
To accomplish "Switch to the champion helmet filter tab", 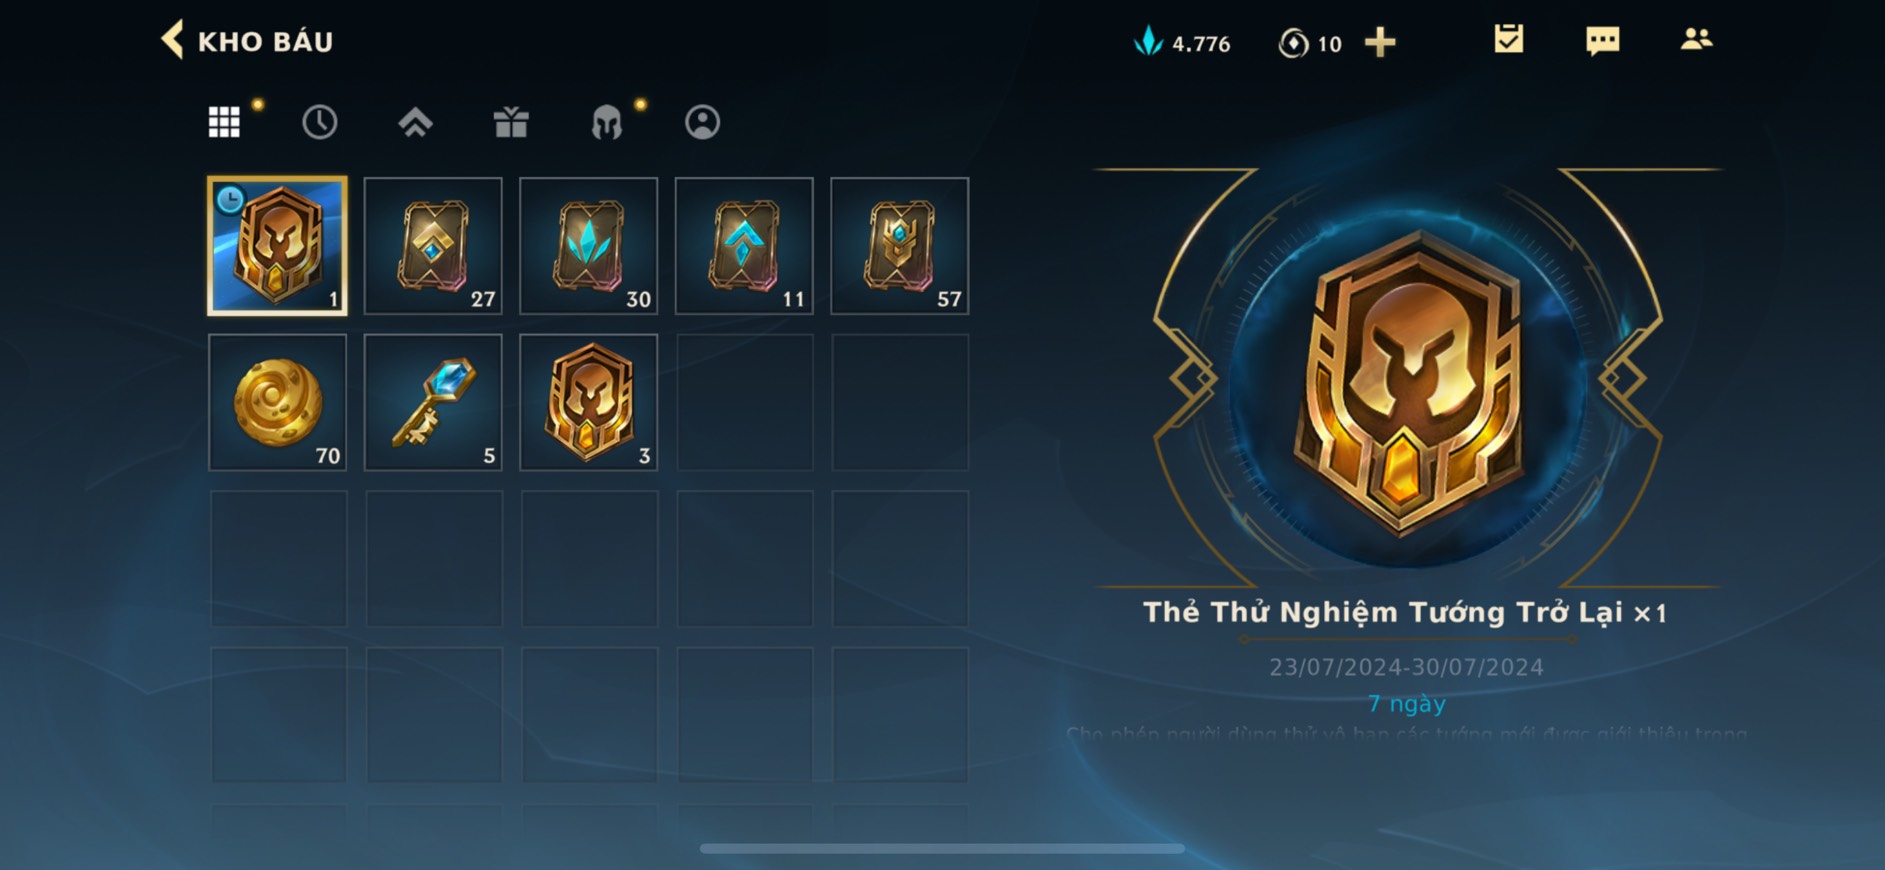I will (x=606, y=122).
